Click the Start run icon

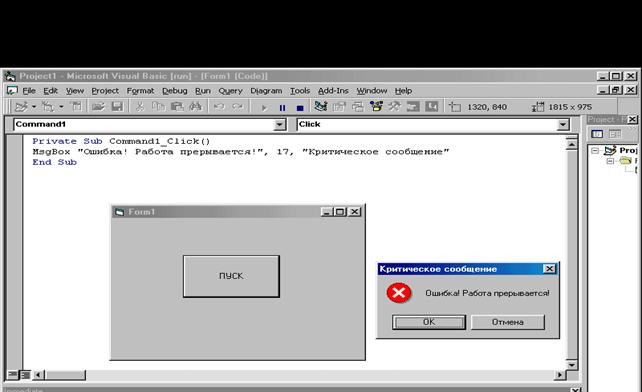tap(264, 108)
